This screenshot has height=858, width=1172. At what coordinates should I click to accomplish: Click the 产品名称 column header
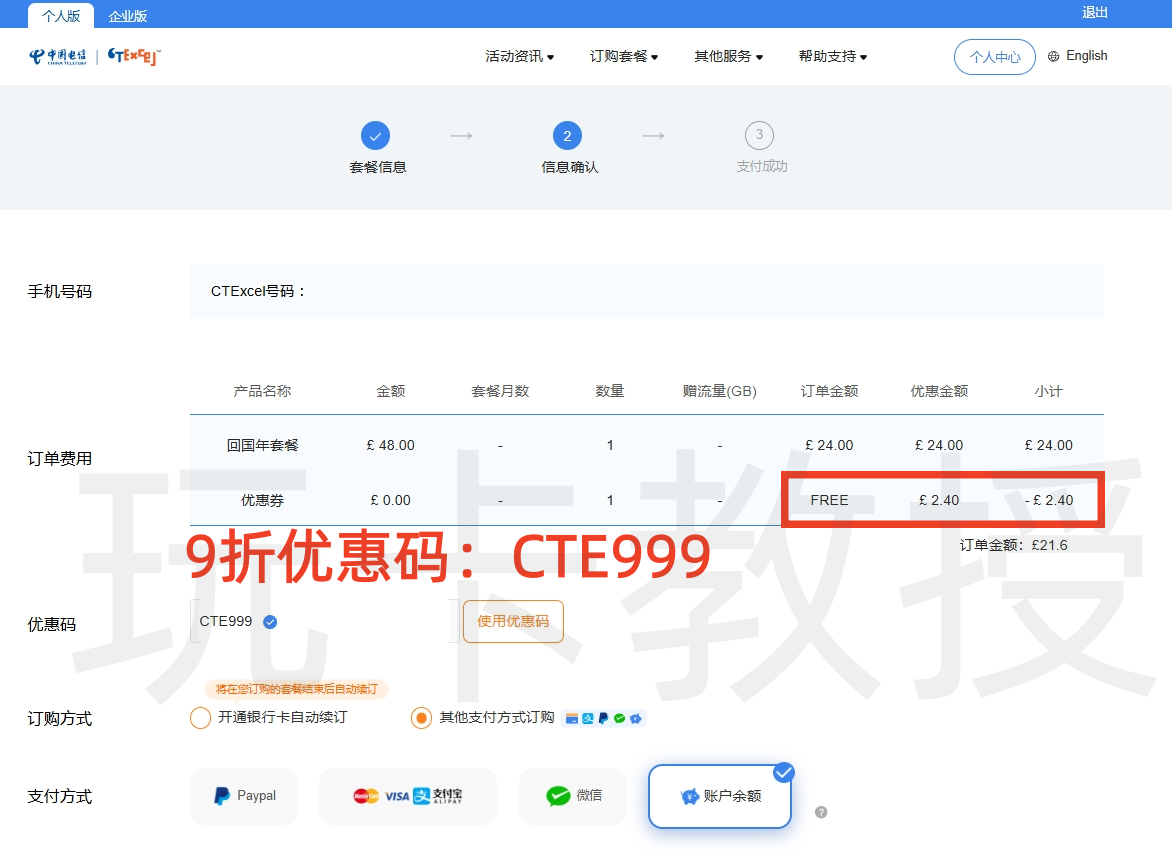pos(262,391)
